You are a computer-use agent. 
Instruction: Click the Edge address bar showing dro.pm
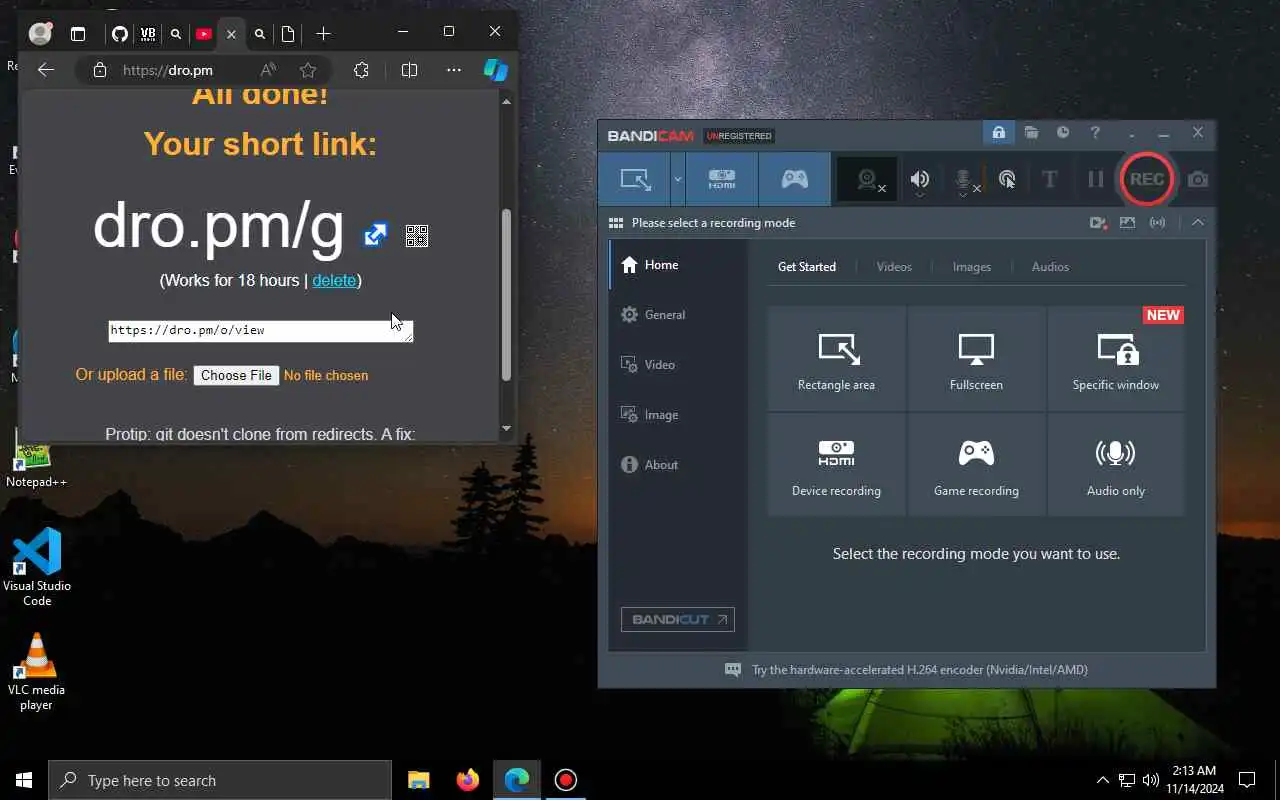pos(170,70)
